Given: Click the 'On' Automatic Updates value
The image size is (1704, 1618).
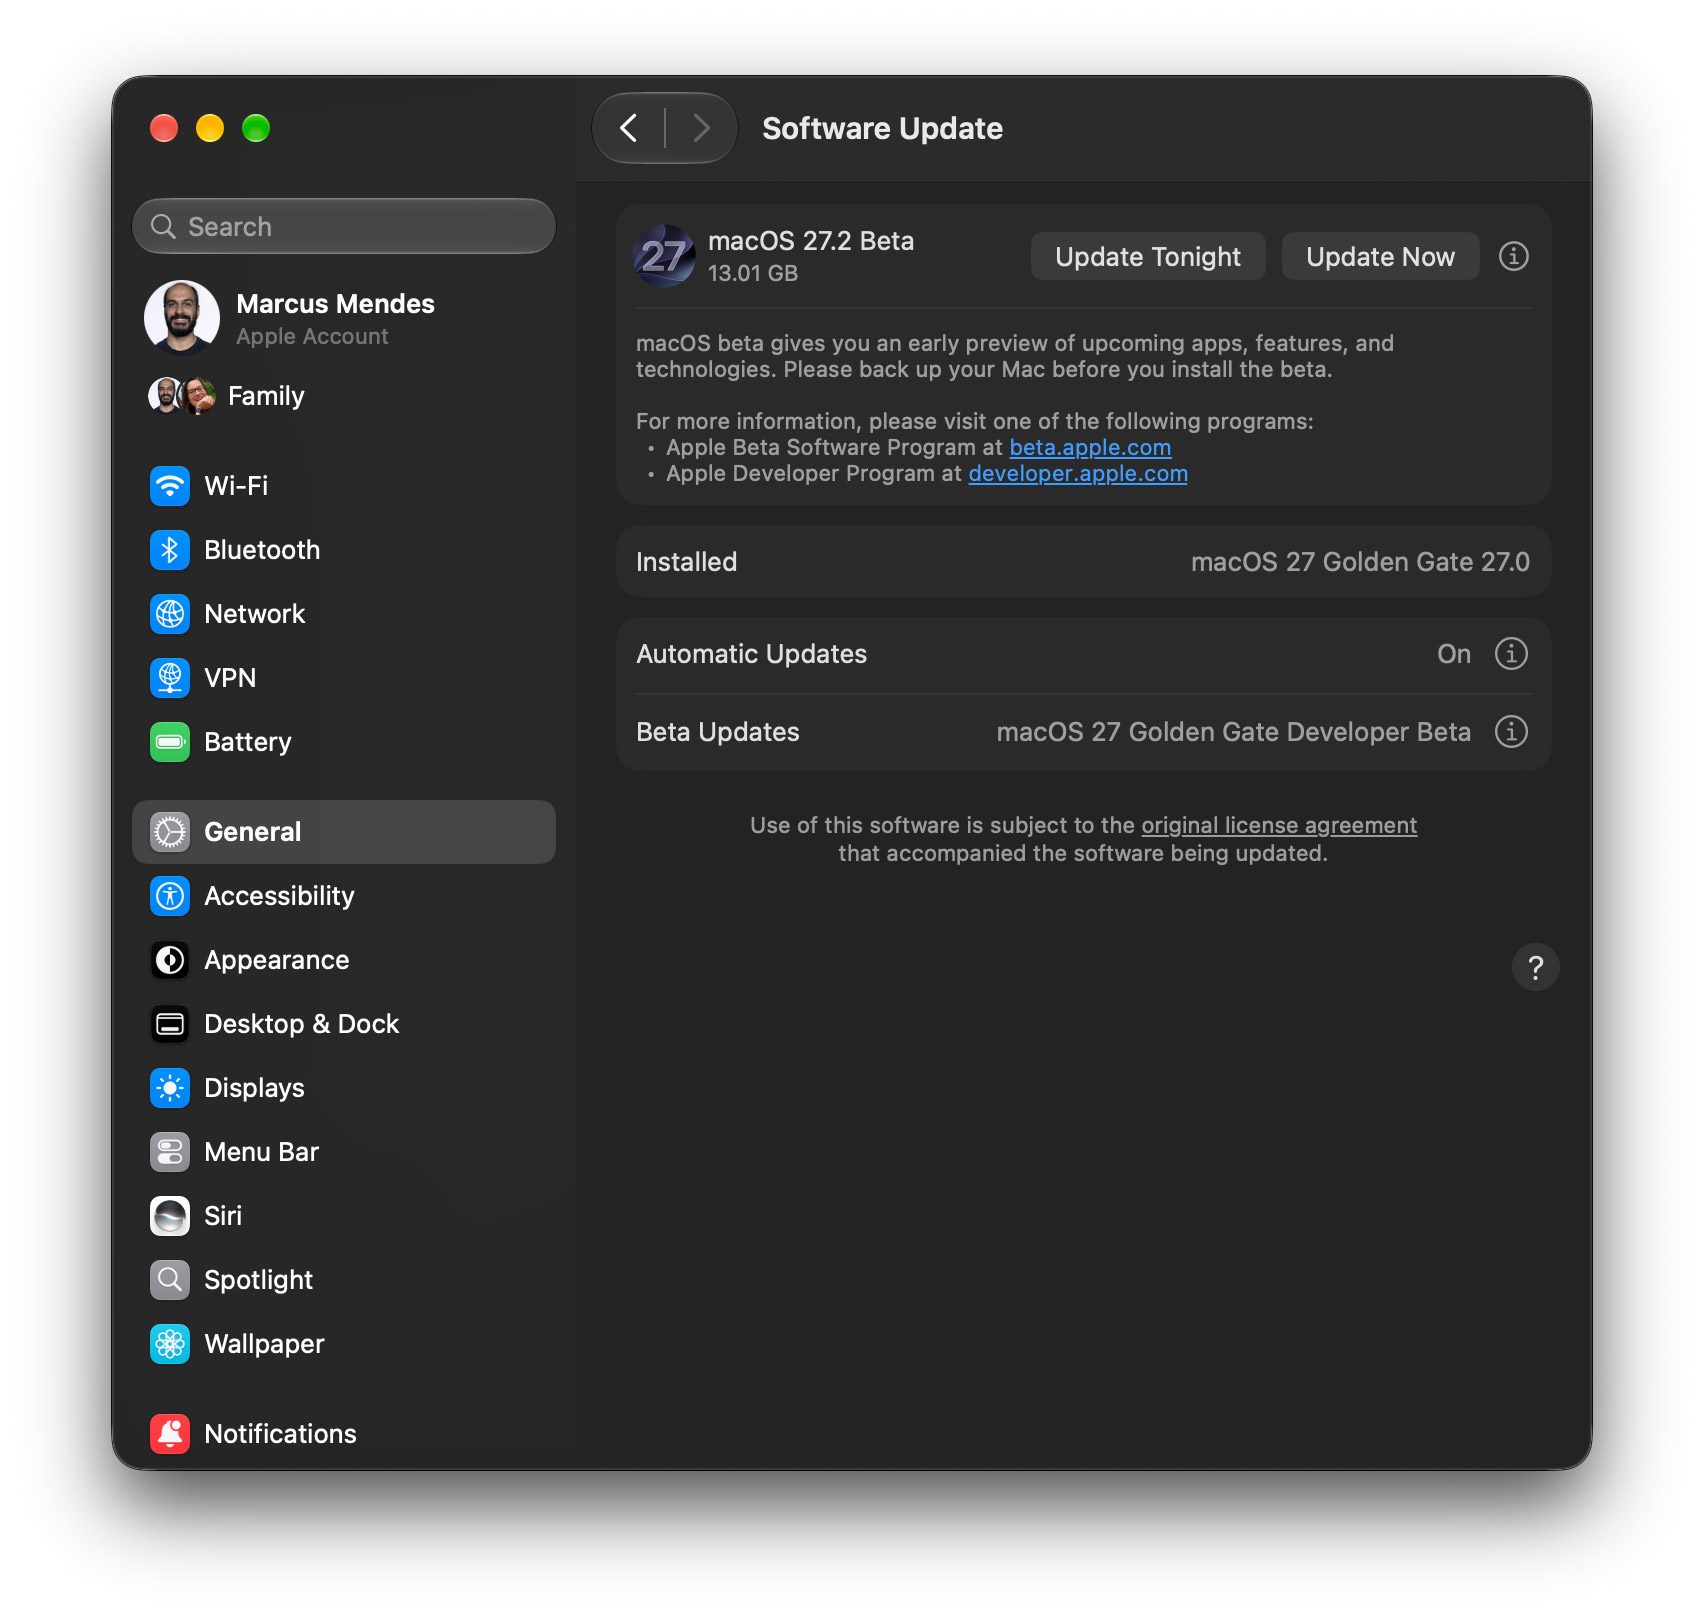Looking at the screenshot, I should click(1454, 654).
